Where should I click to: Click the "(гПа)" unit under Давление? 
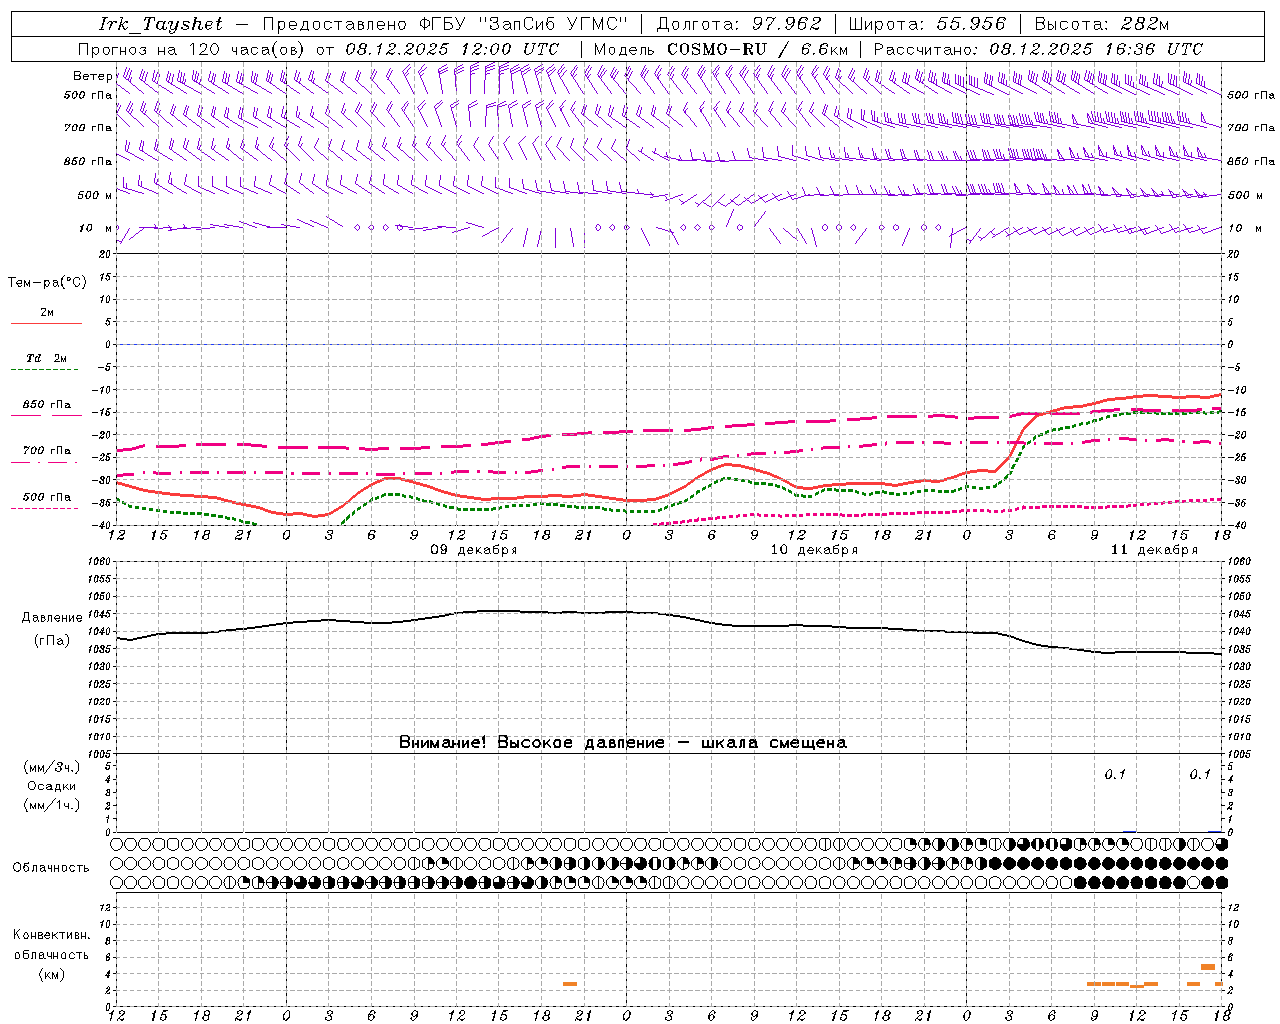[x=52, y=641]
